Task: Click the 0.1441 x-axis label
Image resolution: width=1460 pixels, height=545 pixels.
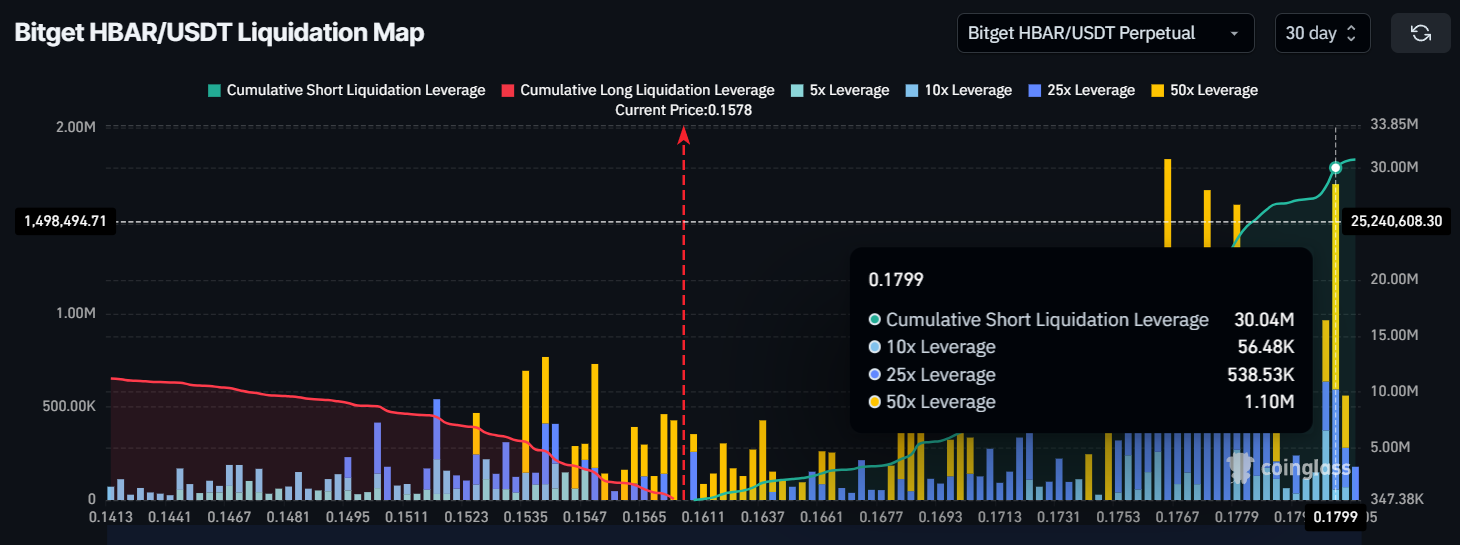Action: point(168,517)
